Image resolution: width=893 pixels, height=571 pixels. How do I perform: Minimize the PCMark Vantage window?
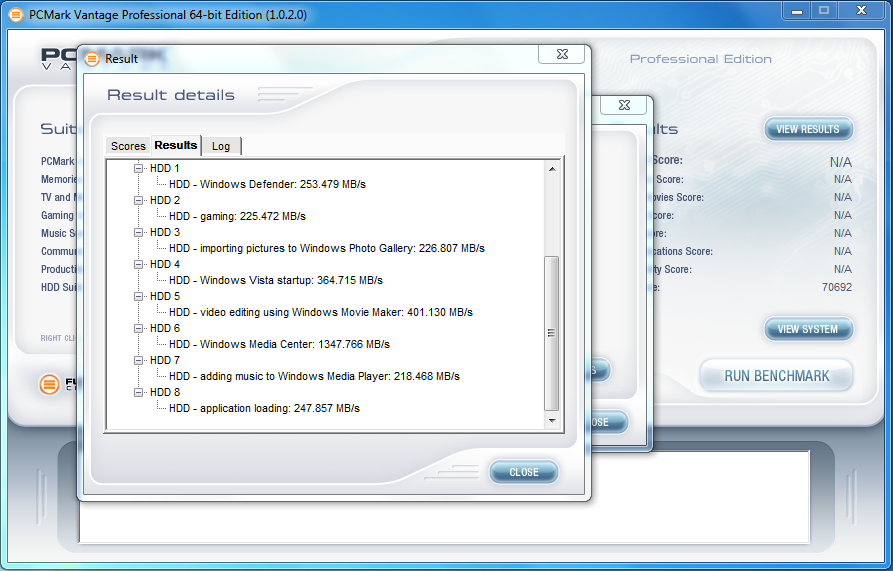[x=797, y=11]
